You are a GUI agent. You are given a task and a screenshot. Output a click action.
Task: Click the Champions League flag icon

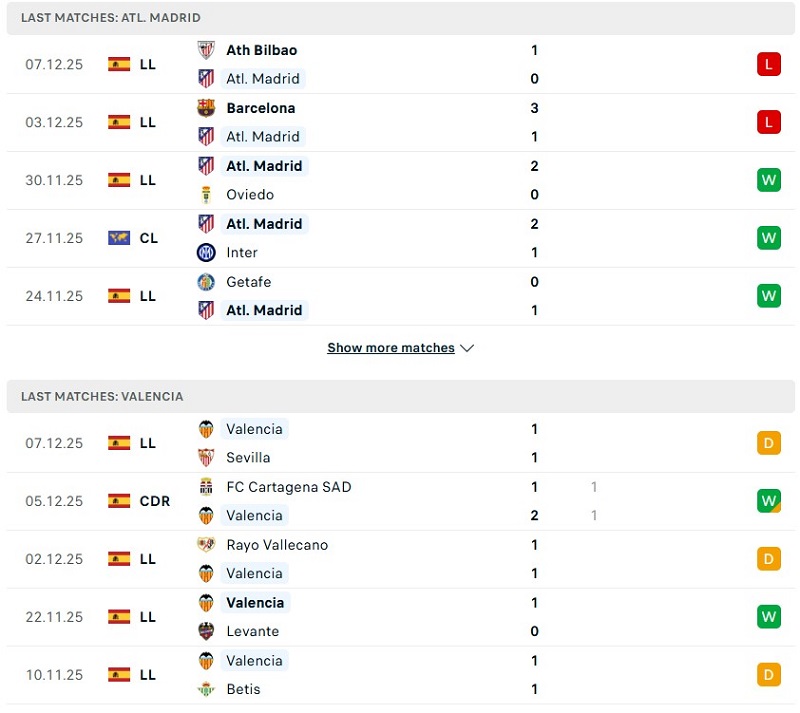120,238
